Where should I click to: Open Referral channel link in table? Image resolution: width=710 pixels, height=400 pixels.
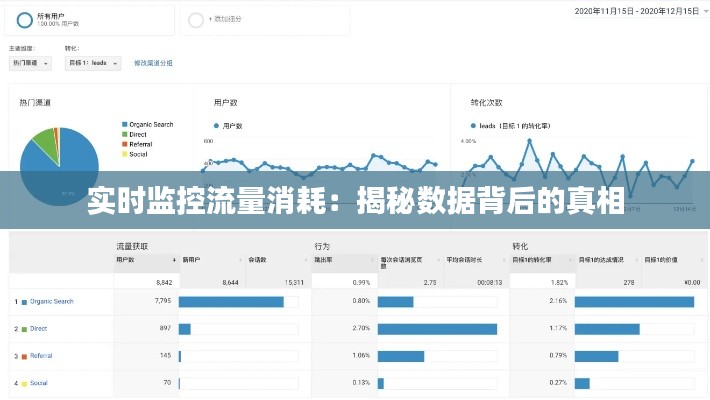pos(41,356)
